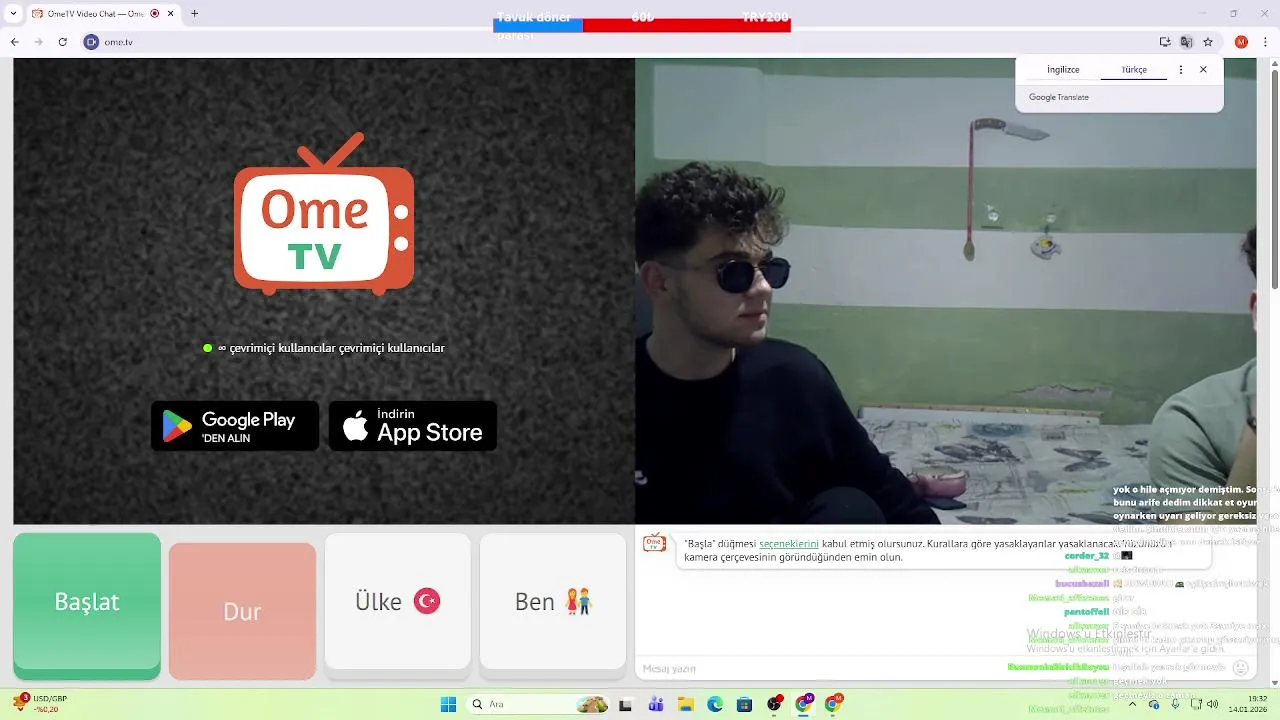Open Microsoft Store from the taskbar

744,704
